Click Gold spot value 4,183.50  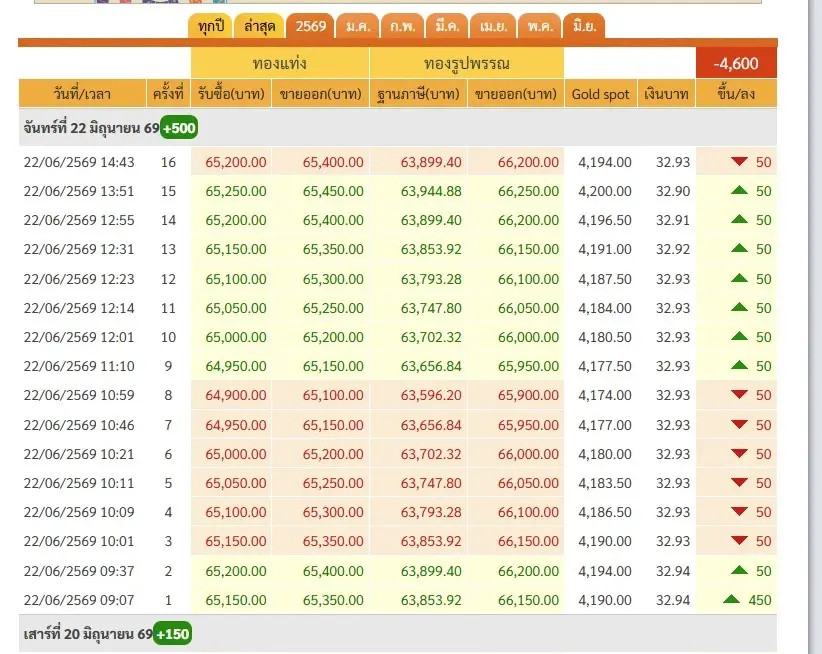(604, 483)
